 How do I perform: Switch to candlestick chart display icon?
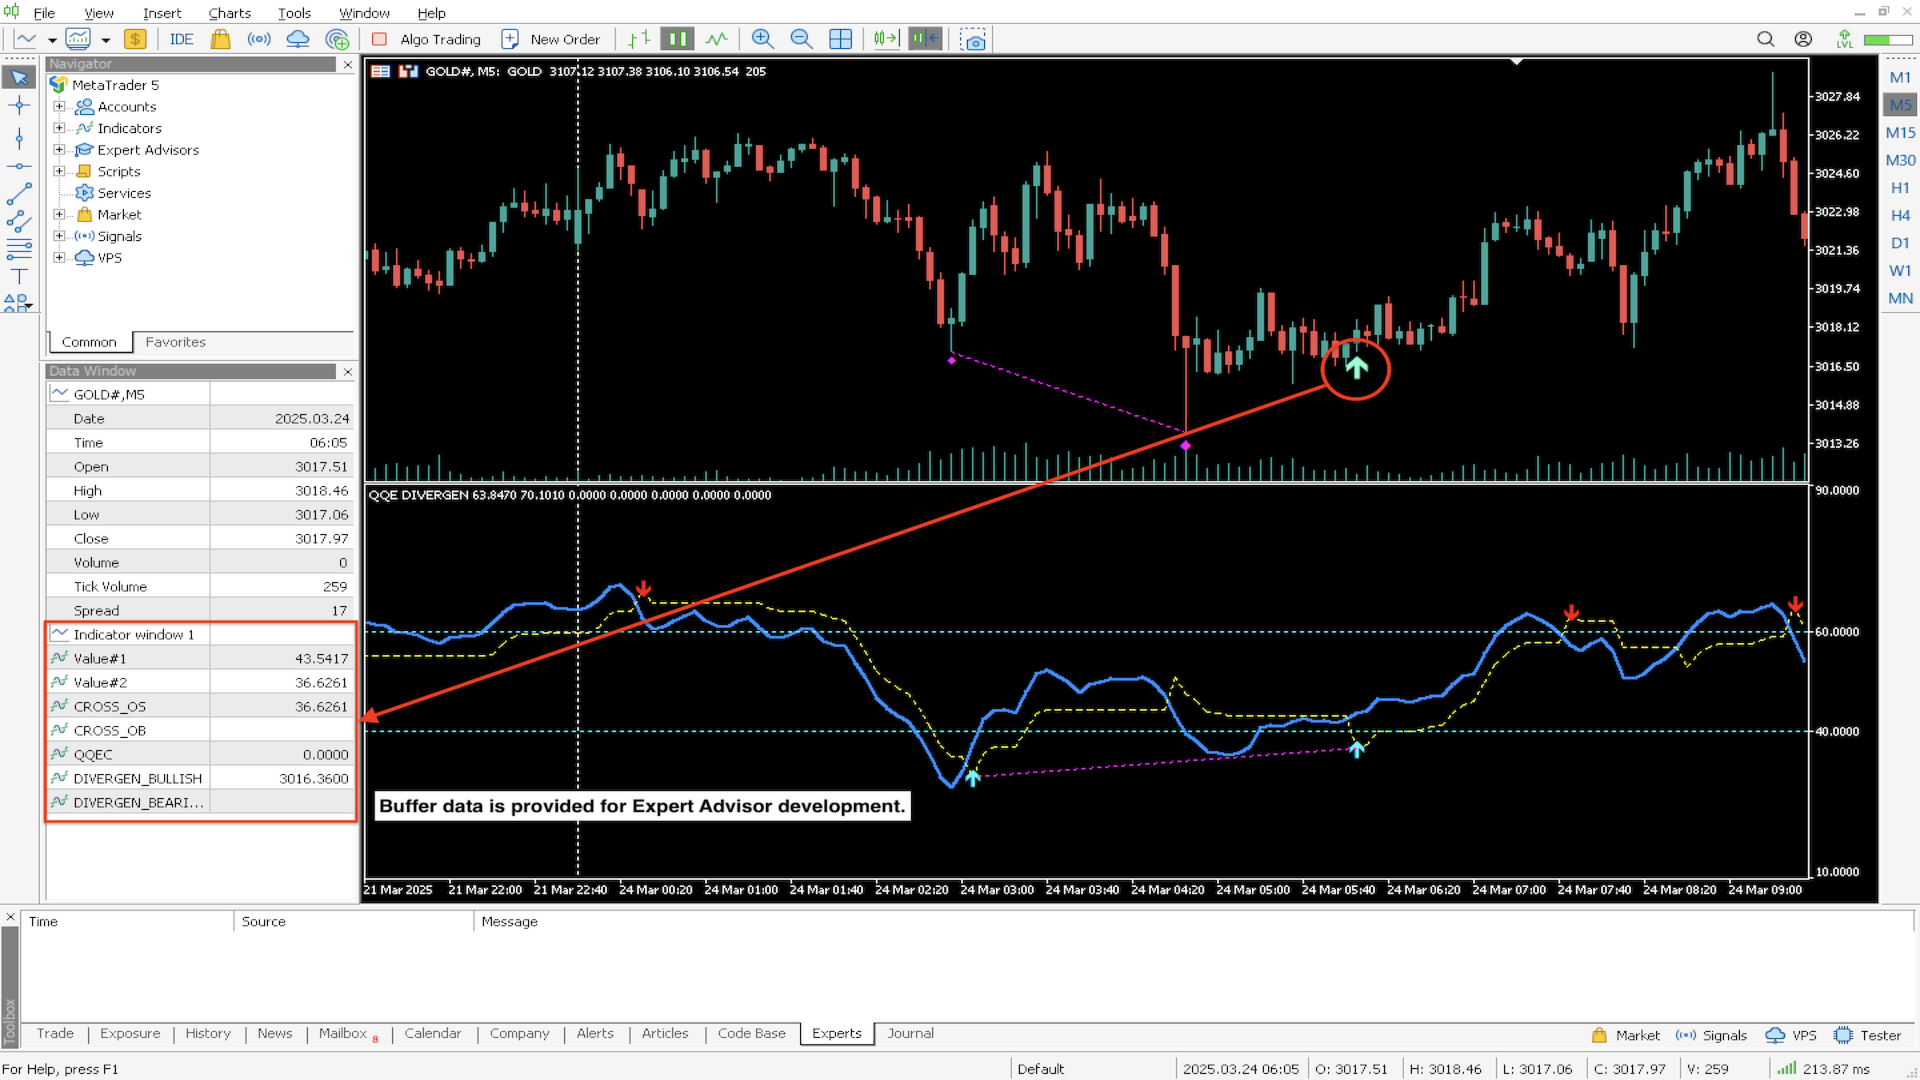coord(678,39)
